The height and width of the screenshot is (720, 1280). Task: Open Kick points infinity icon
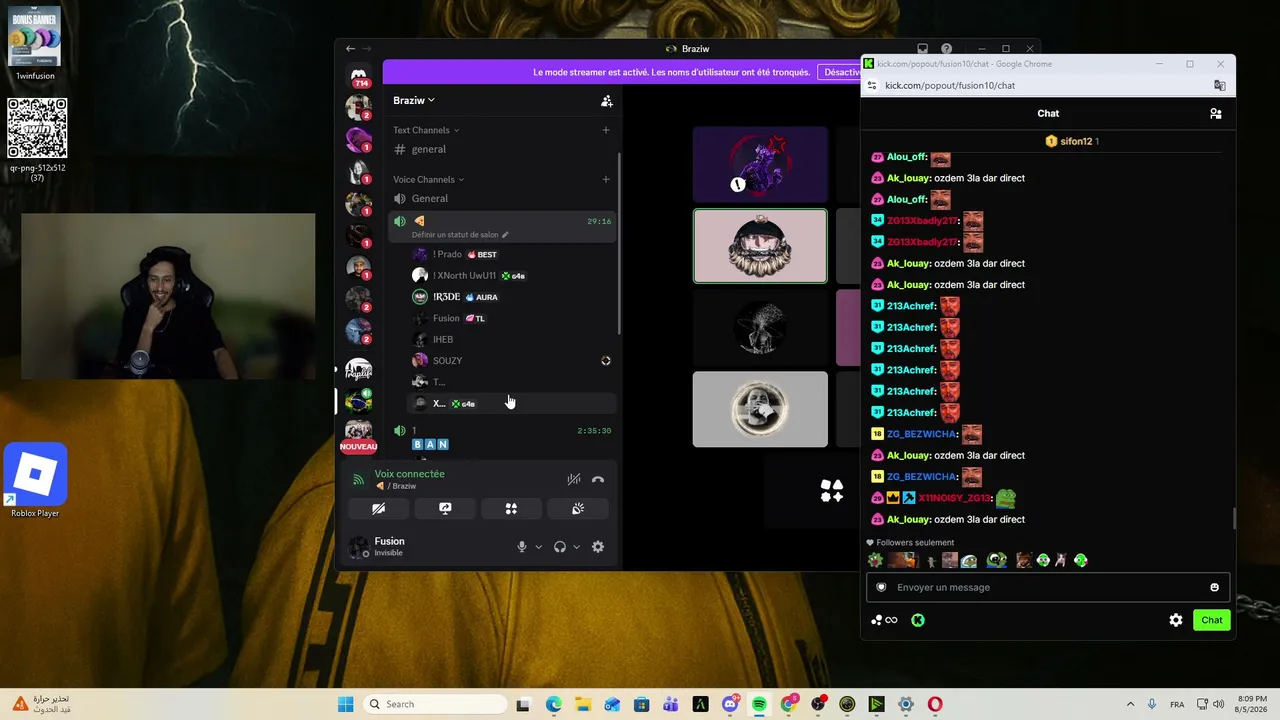(884, 620)
